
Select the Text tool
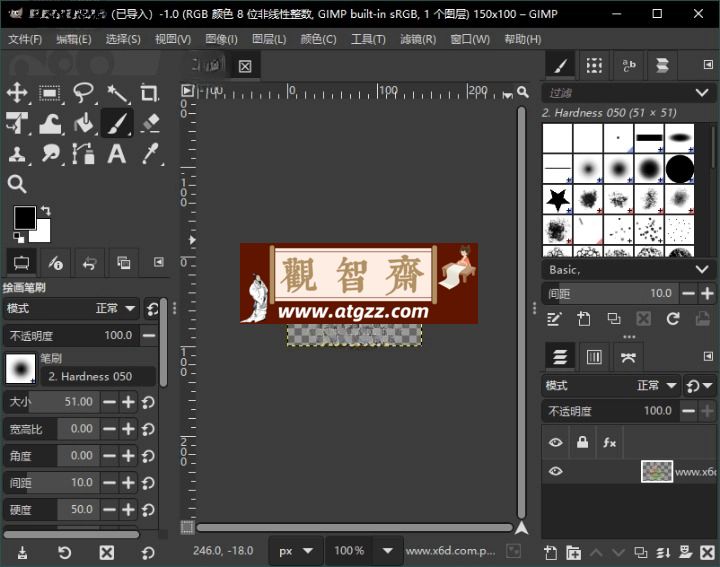[x=117, y=154]
